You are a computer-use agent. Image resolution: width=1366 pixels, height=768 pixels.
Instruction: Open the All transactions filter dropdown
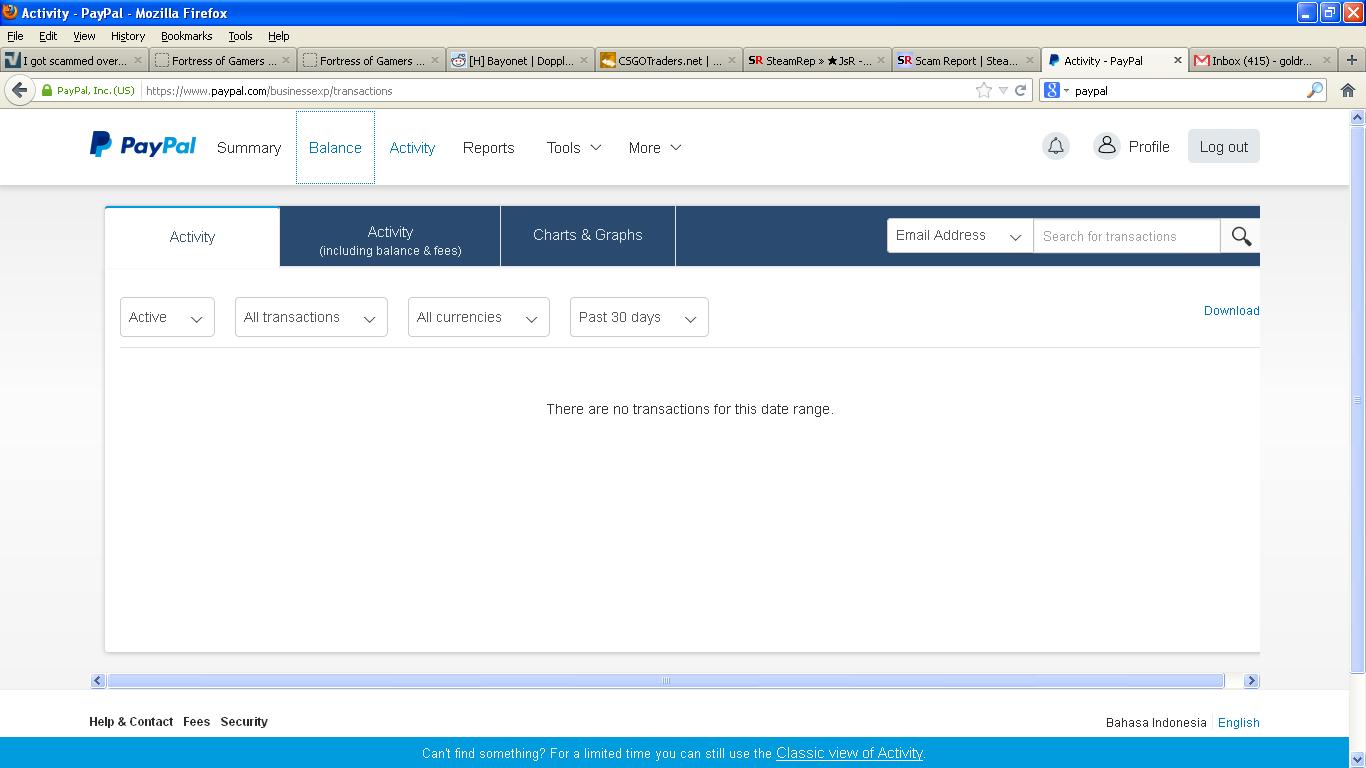coord(311,317)
